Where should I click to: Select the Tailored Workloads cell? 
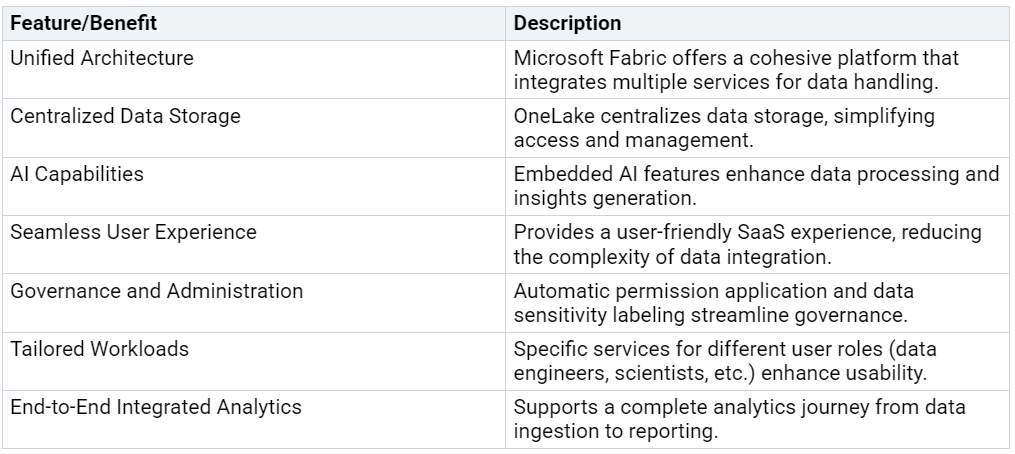(254, 361)
